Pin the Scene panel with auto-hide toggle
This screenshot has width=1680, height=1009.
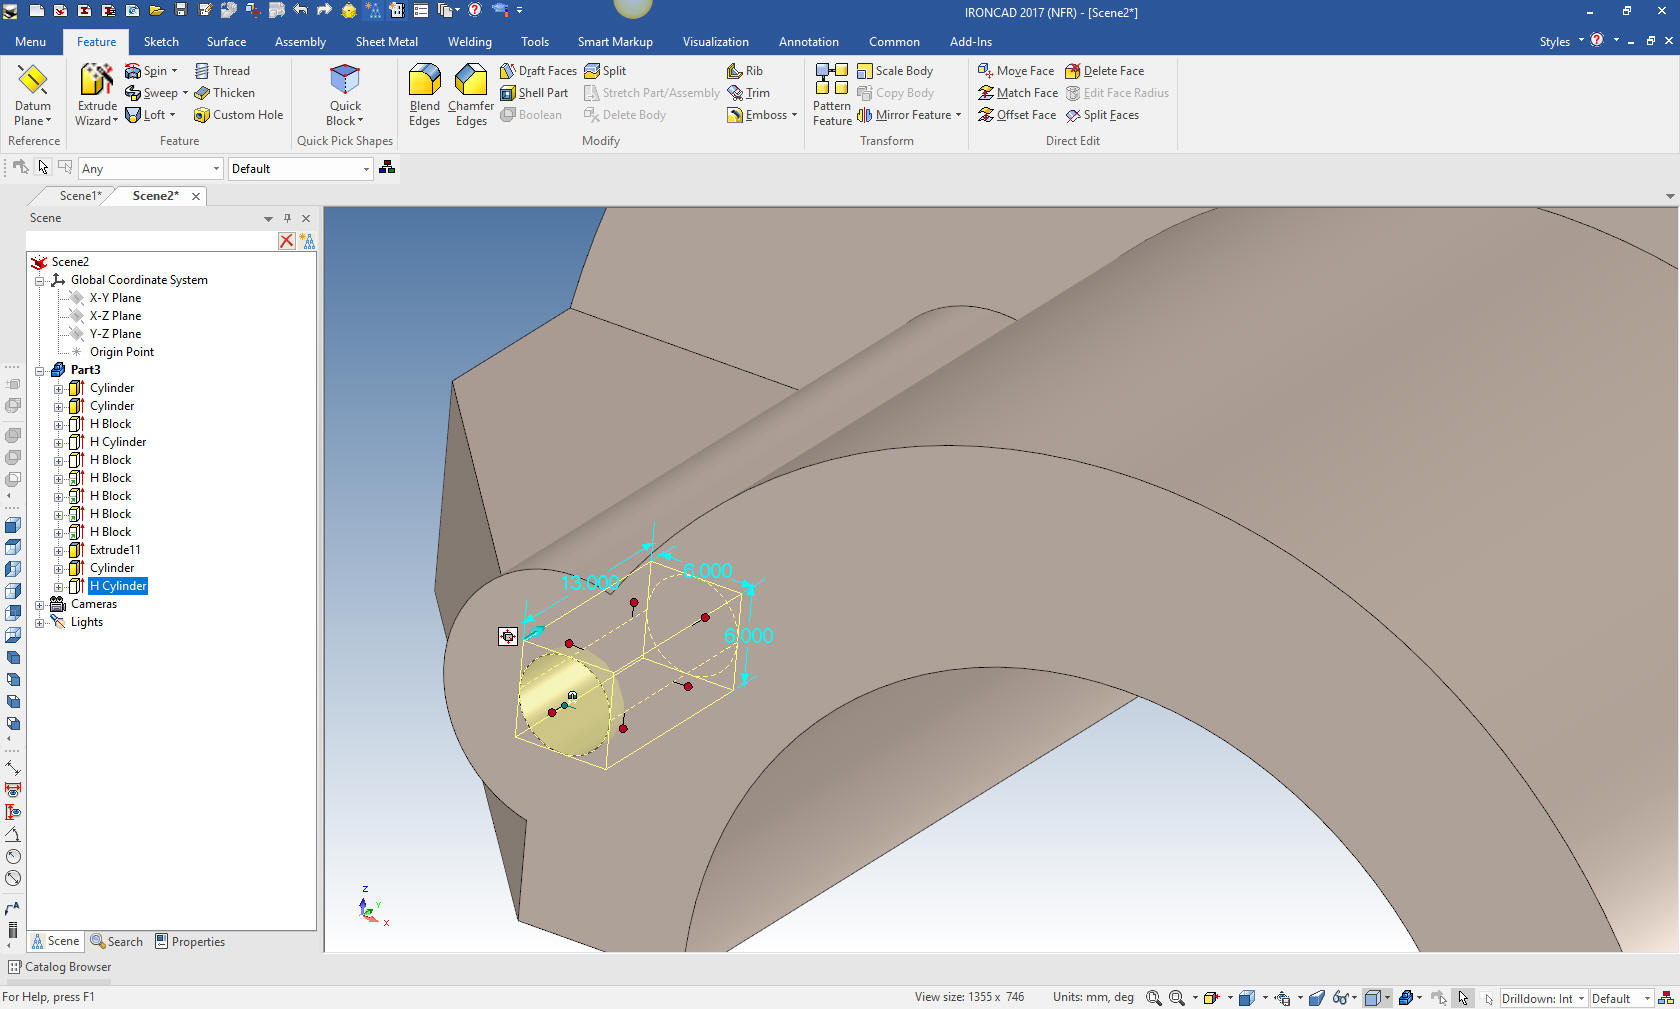pos(287,218)
